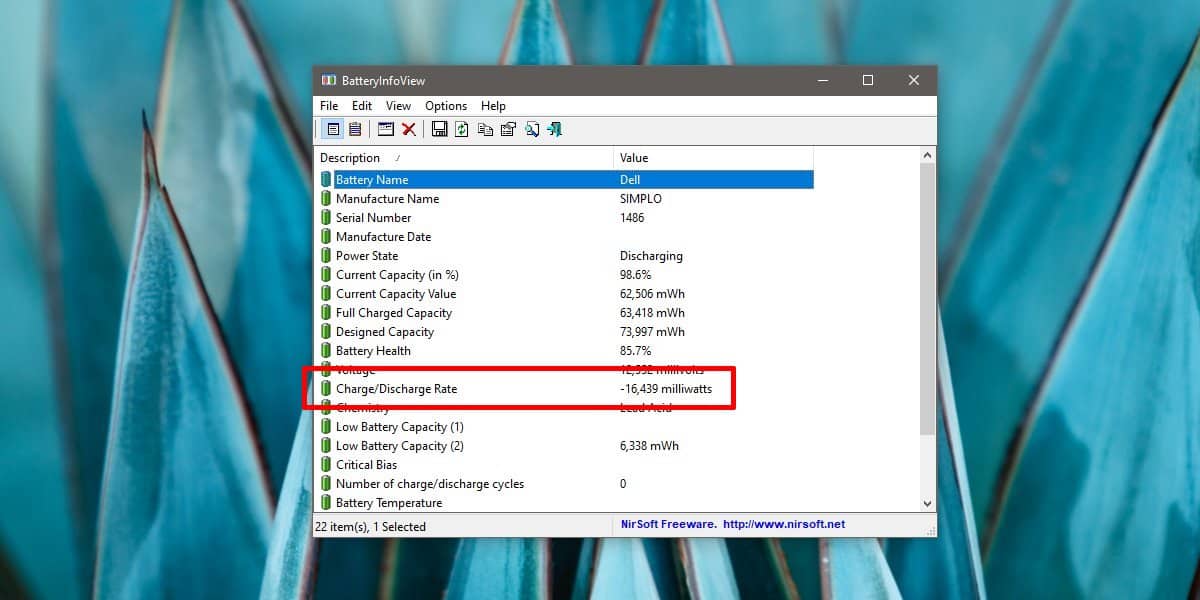Select the Critical Bias row

(x=564, y=465)
